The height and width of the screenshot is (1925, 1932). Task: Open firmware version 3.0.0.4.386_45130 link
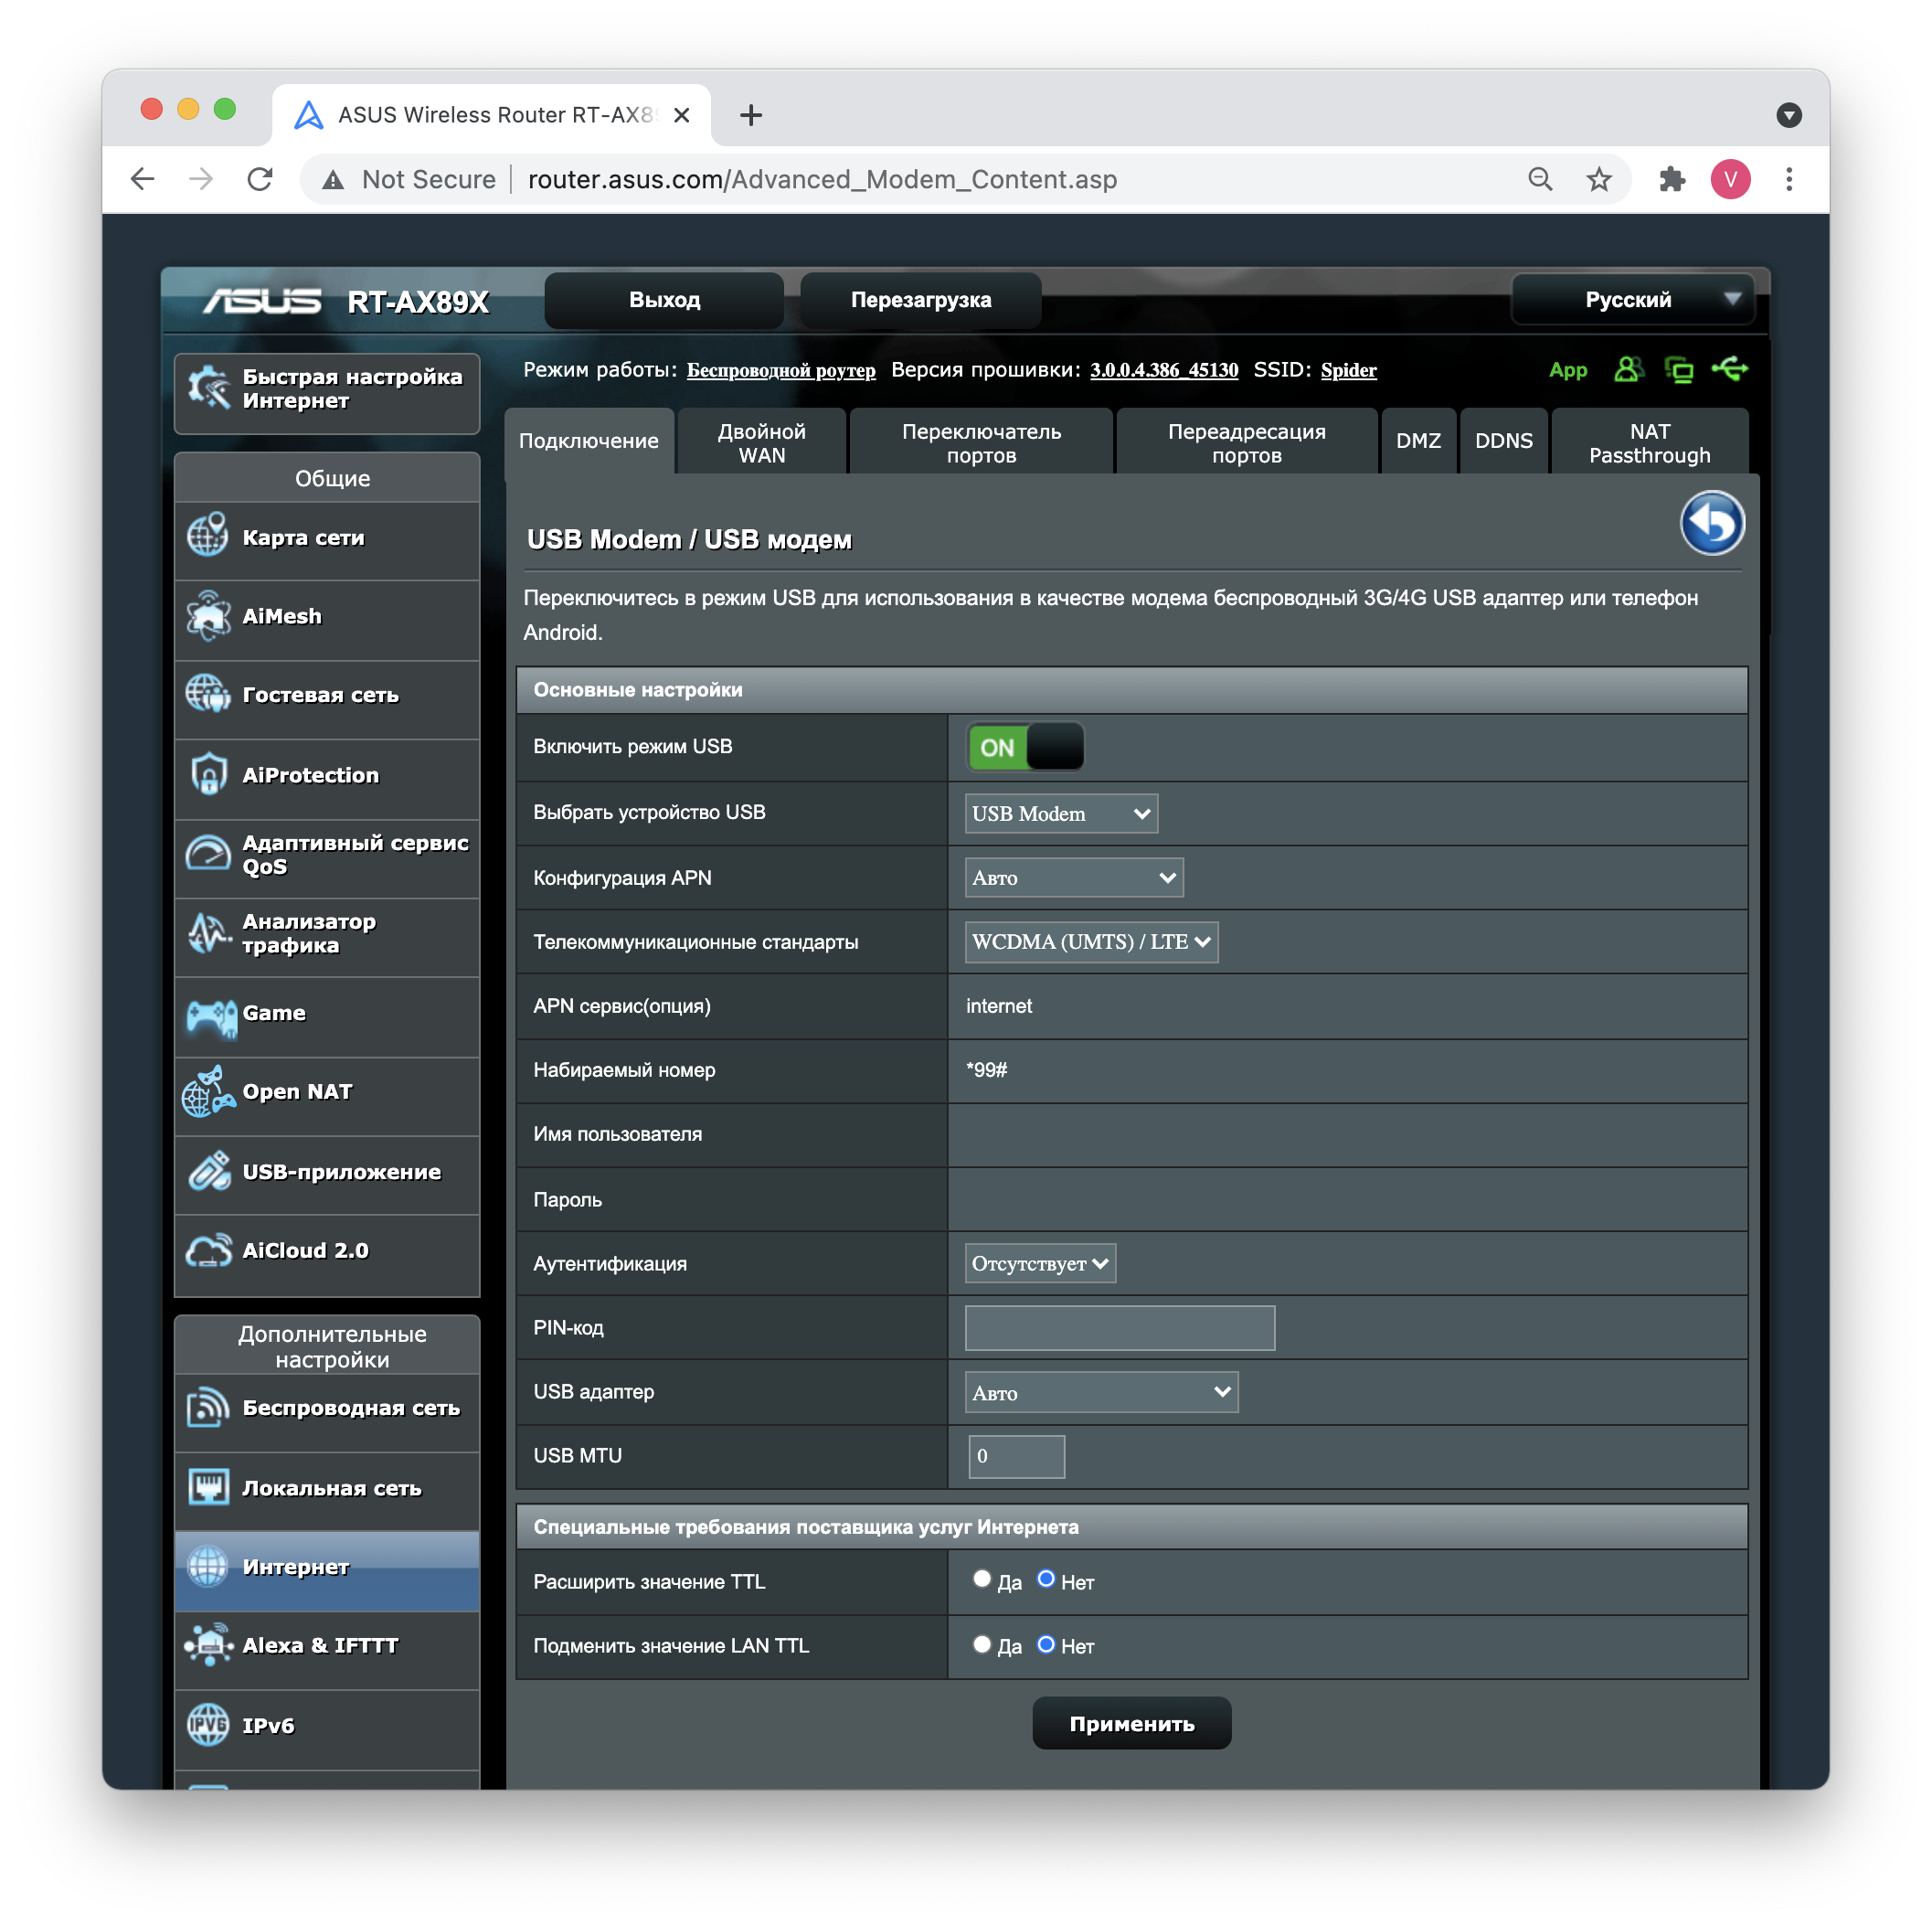coord(1164,371)
